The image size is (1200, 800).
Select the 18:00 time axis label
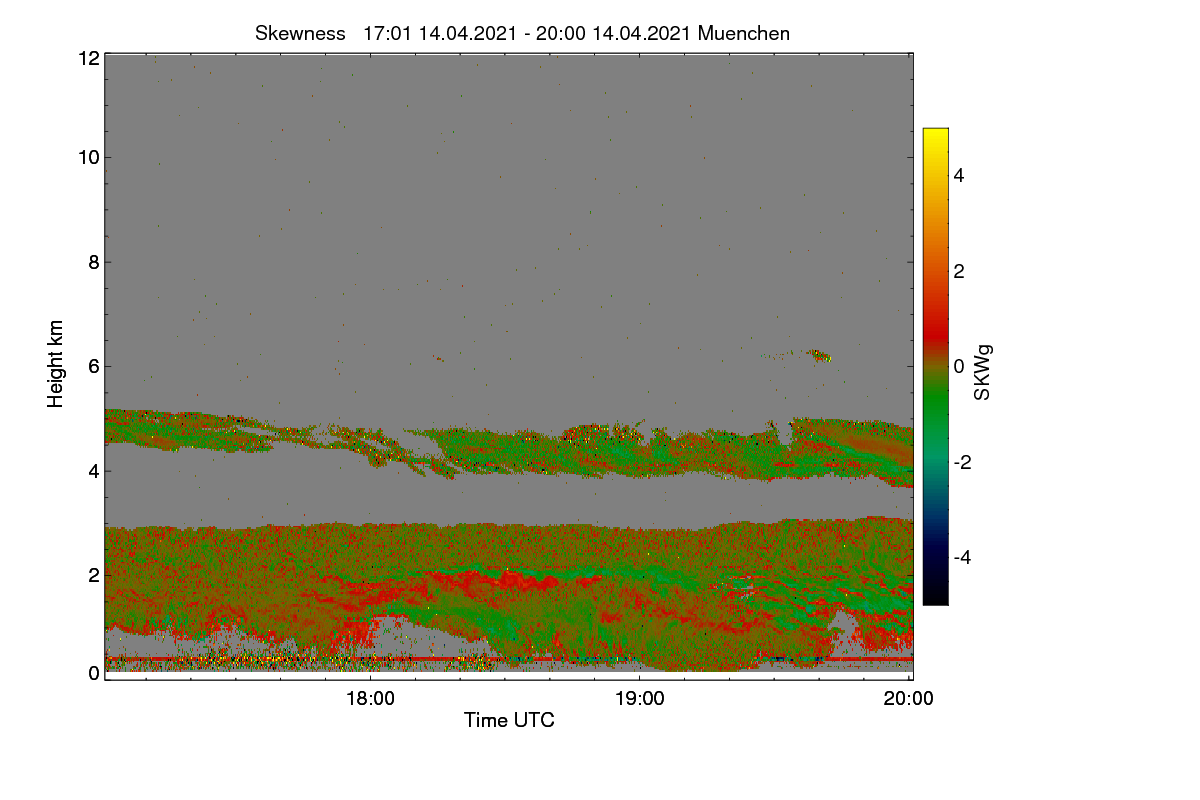(x=370, y=699)
